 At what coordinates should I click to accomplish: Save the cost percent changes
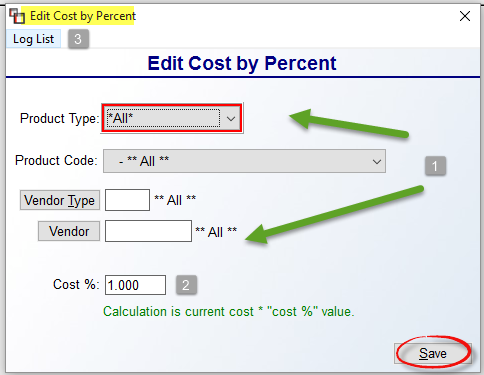(x=433, y=353)
